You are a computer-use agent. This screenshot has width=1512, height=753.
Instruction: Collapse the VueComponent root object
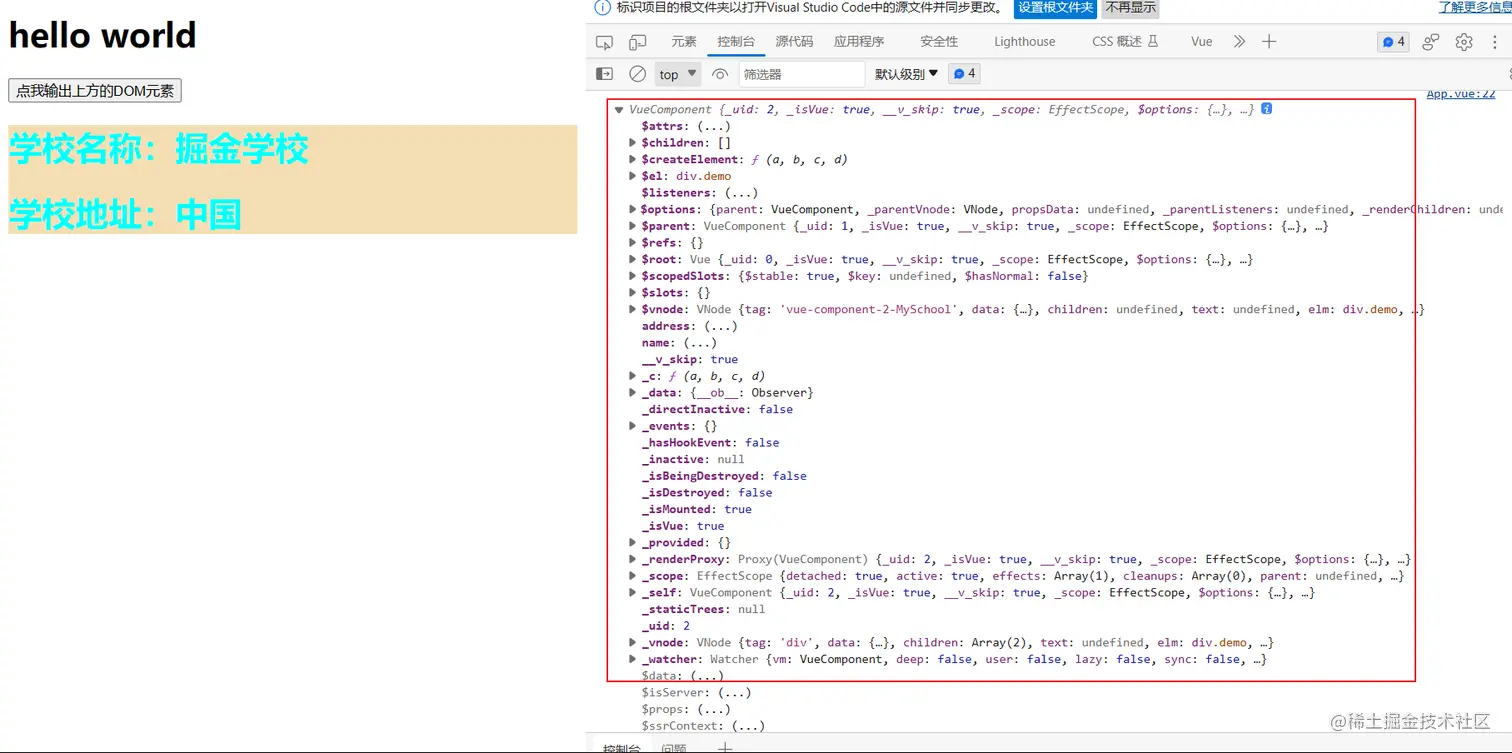(x=619, y=110)
